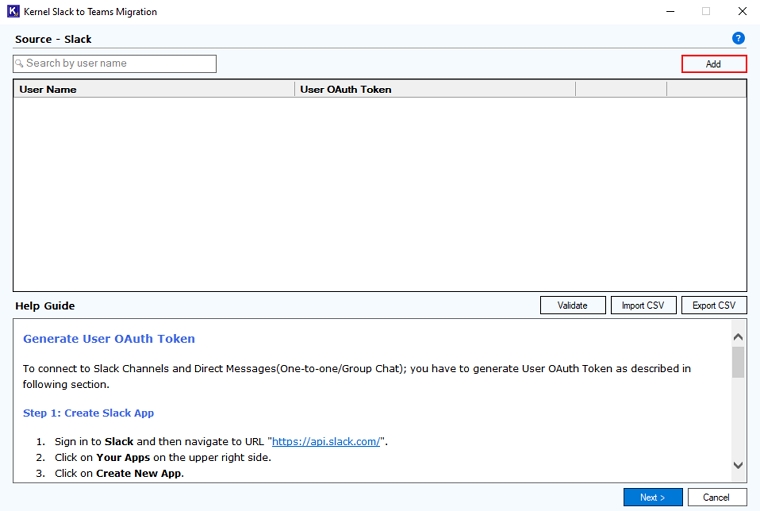
Task: Open the blue help question mark icon
Action: [x=738, y=38]
